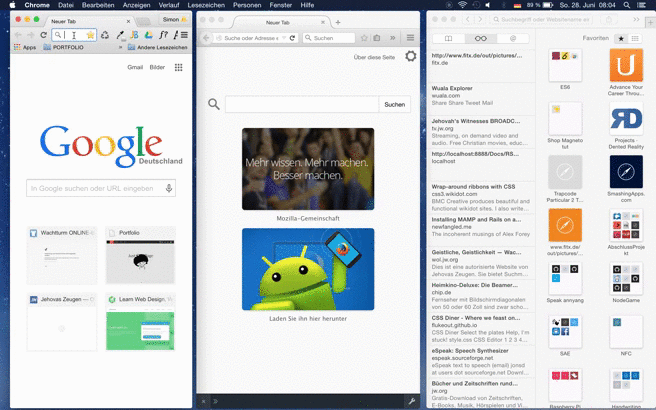
Task: Focus Safari's address and search field
Action: [x=542, y=19]
